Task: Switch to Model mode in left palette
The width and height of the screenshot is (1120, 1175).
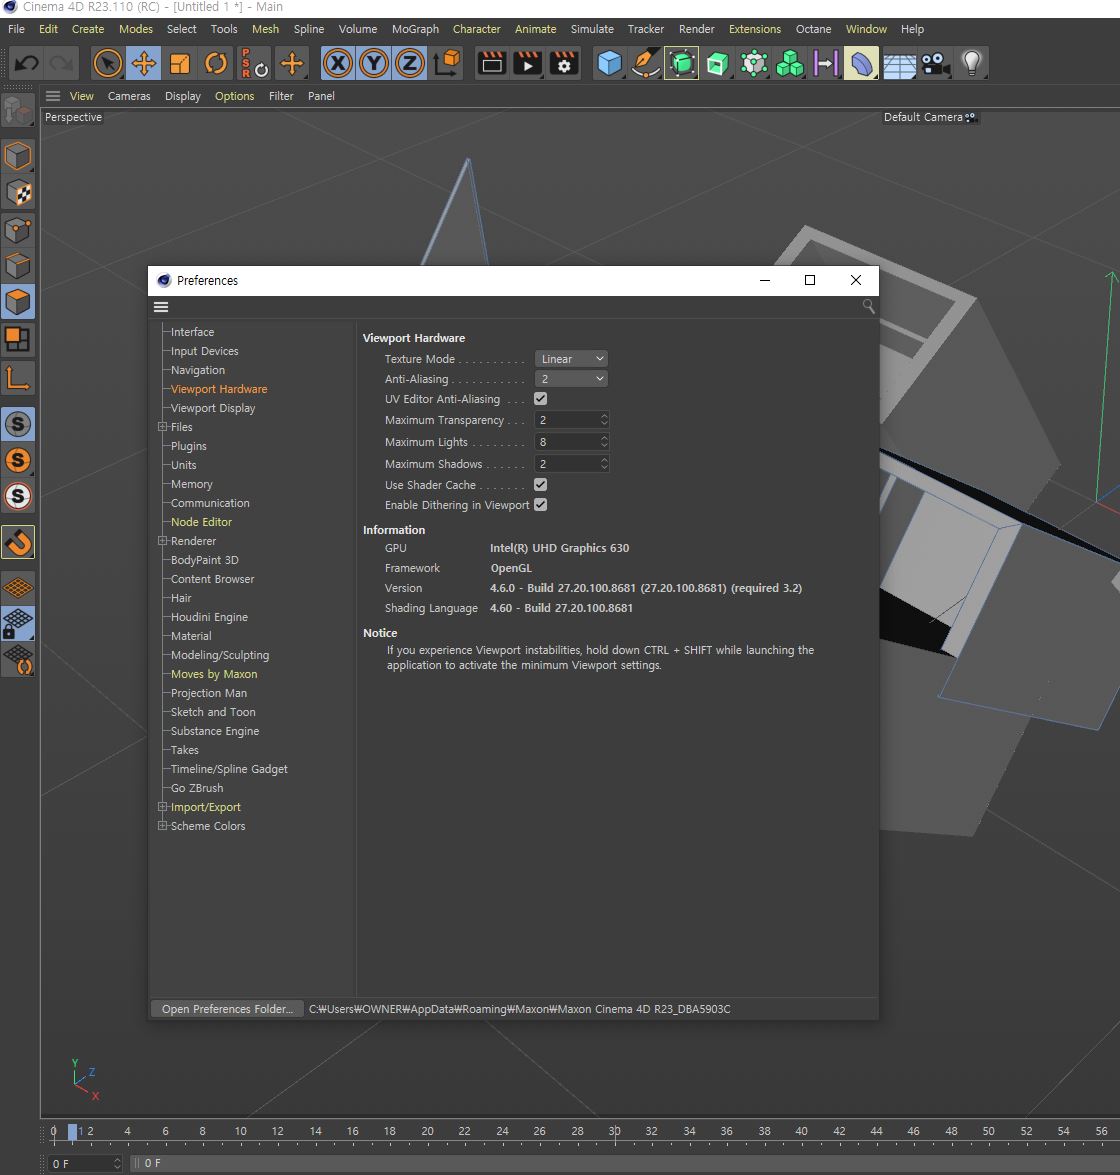Action: (x=18, y=157)
